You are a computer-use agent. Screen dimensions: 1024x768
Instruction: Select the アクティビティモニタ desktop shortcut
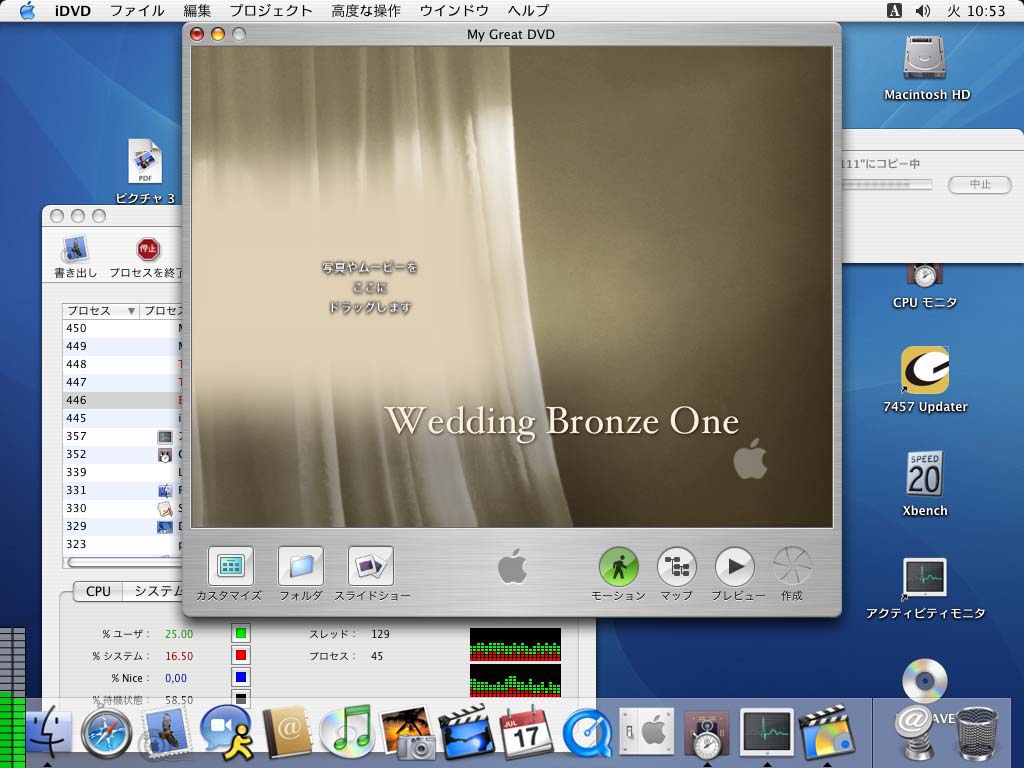tap(925, 578)
